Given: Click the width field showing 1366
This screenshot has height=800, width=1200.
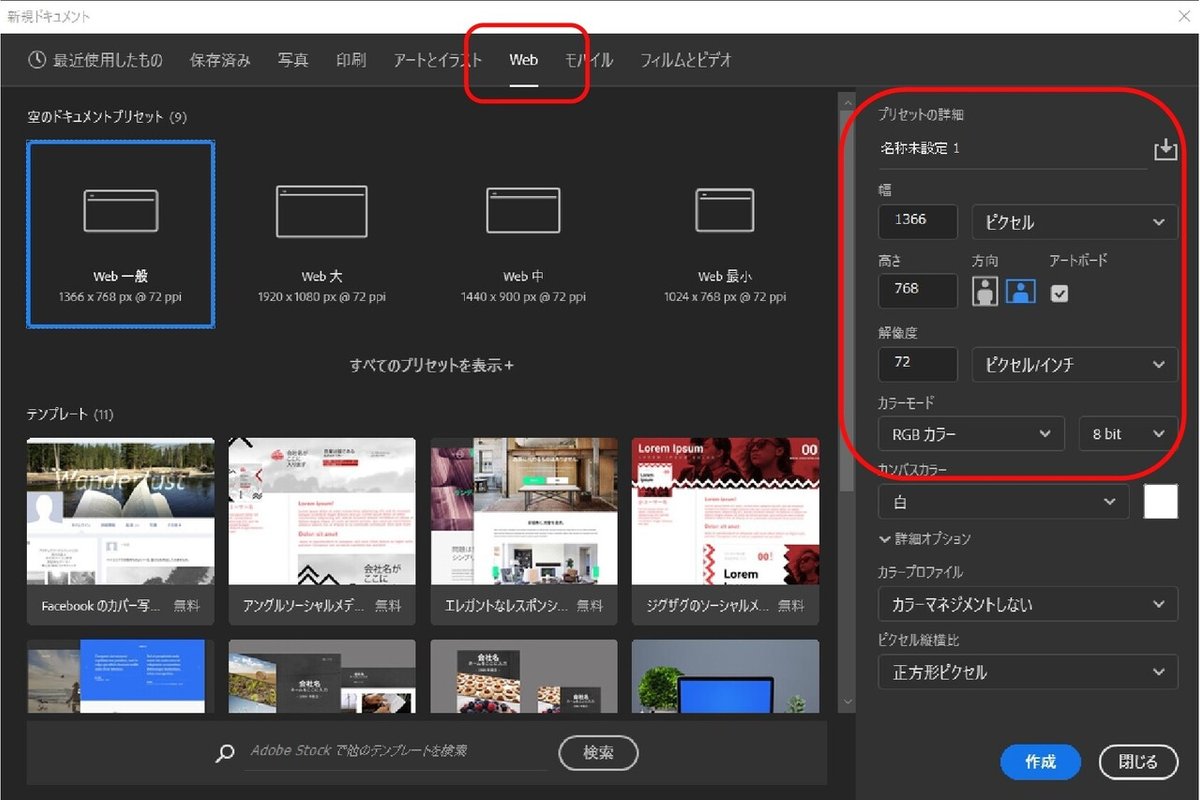Looking at the screenshot, I should click(918, 221).
